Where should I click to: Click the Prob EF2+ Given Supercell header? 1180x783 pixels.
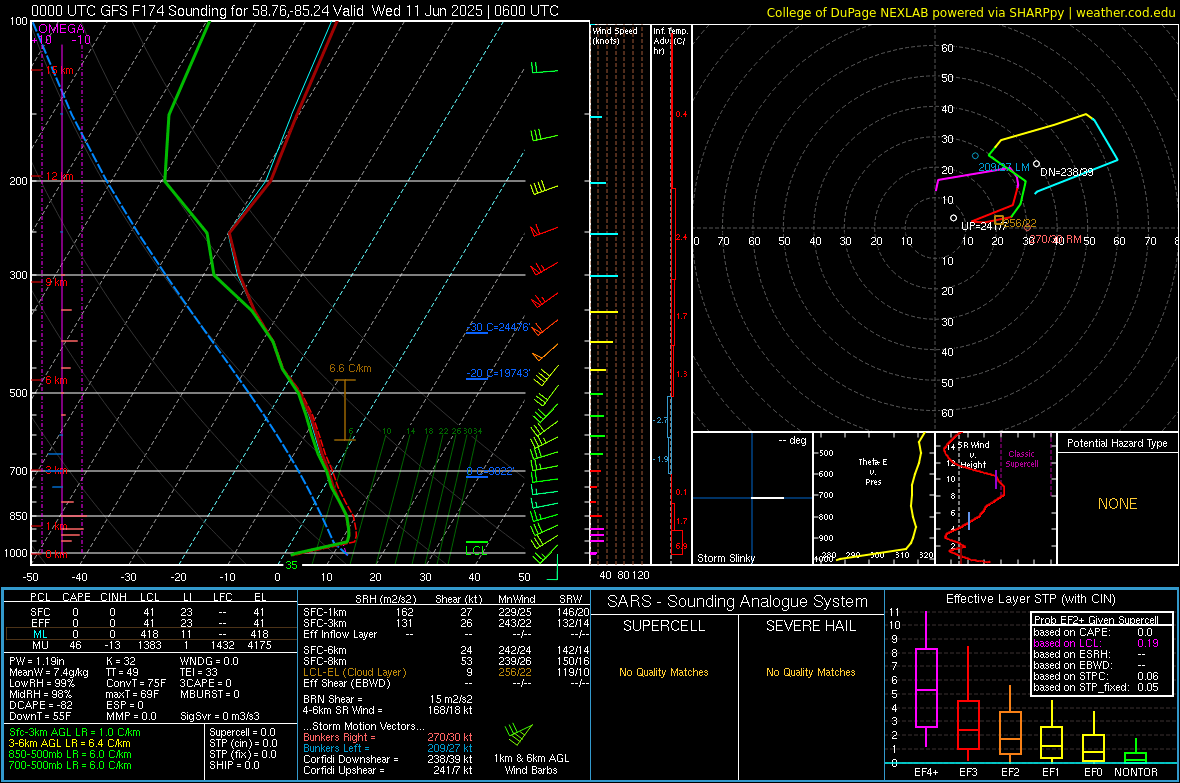click(1096, 620)
